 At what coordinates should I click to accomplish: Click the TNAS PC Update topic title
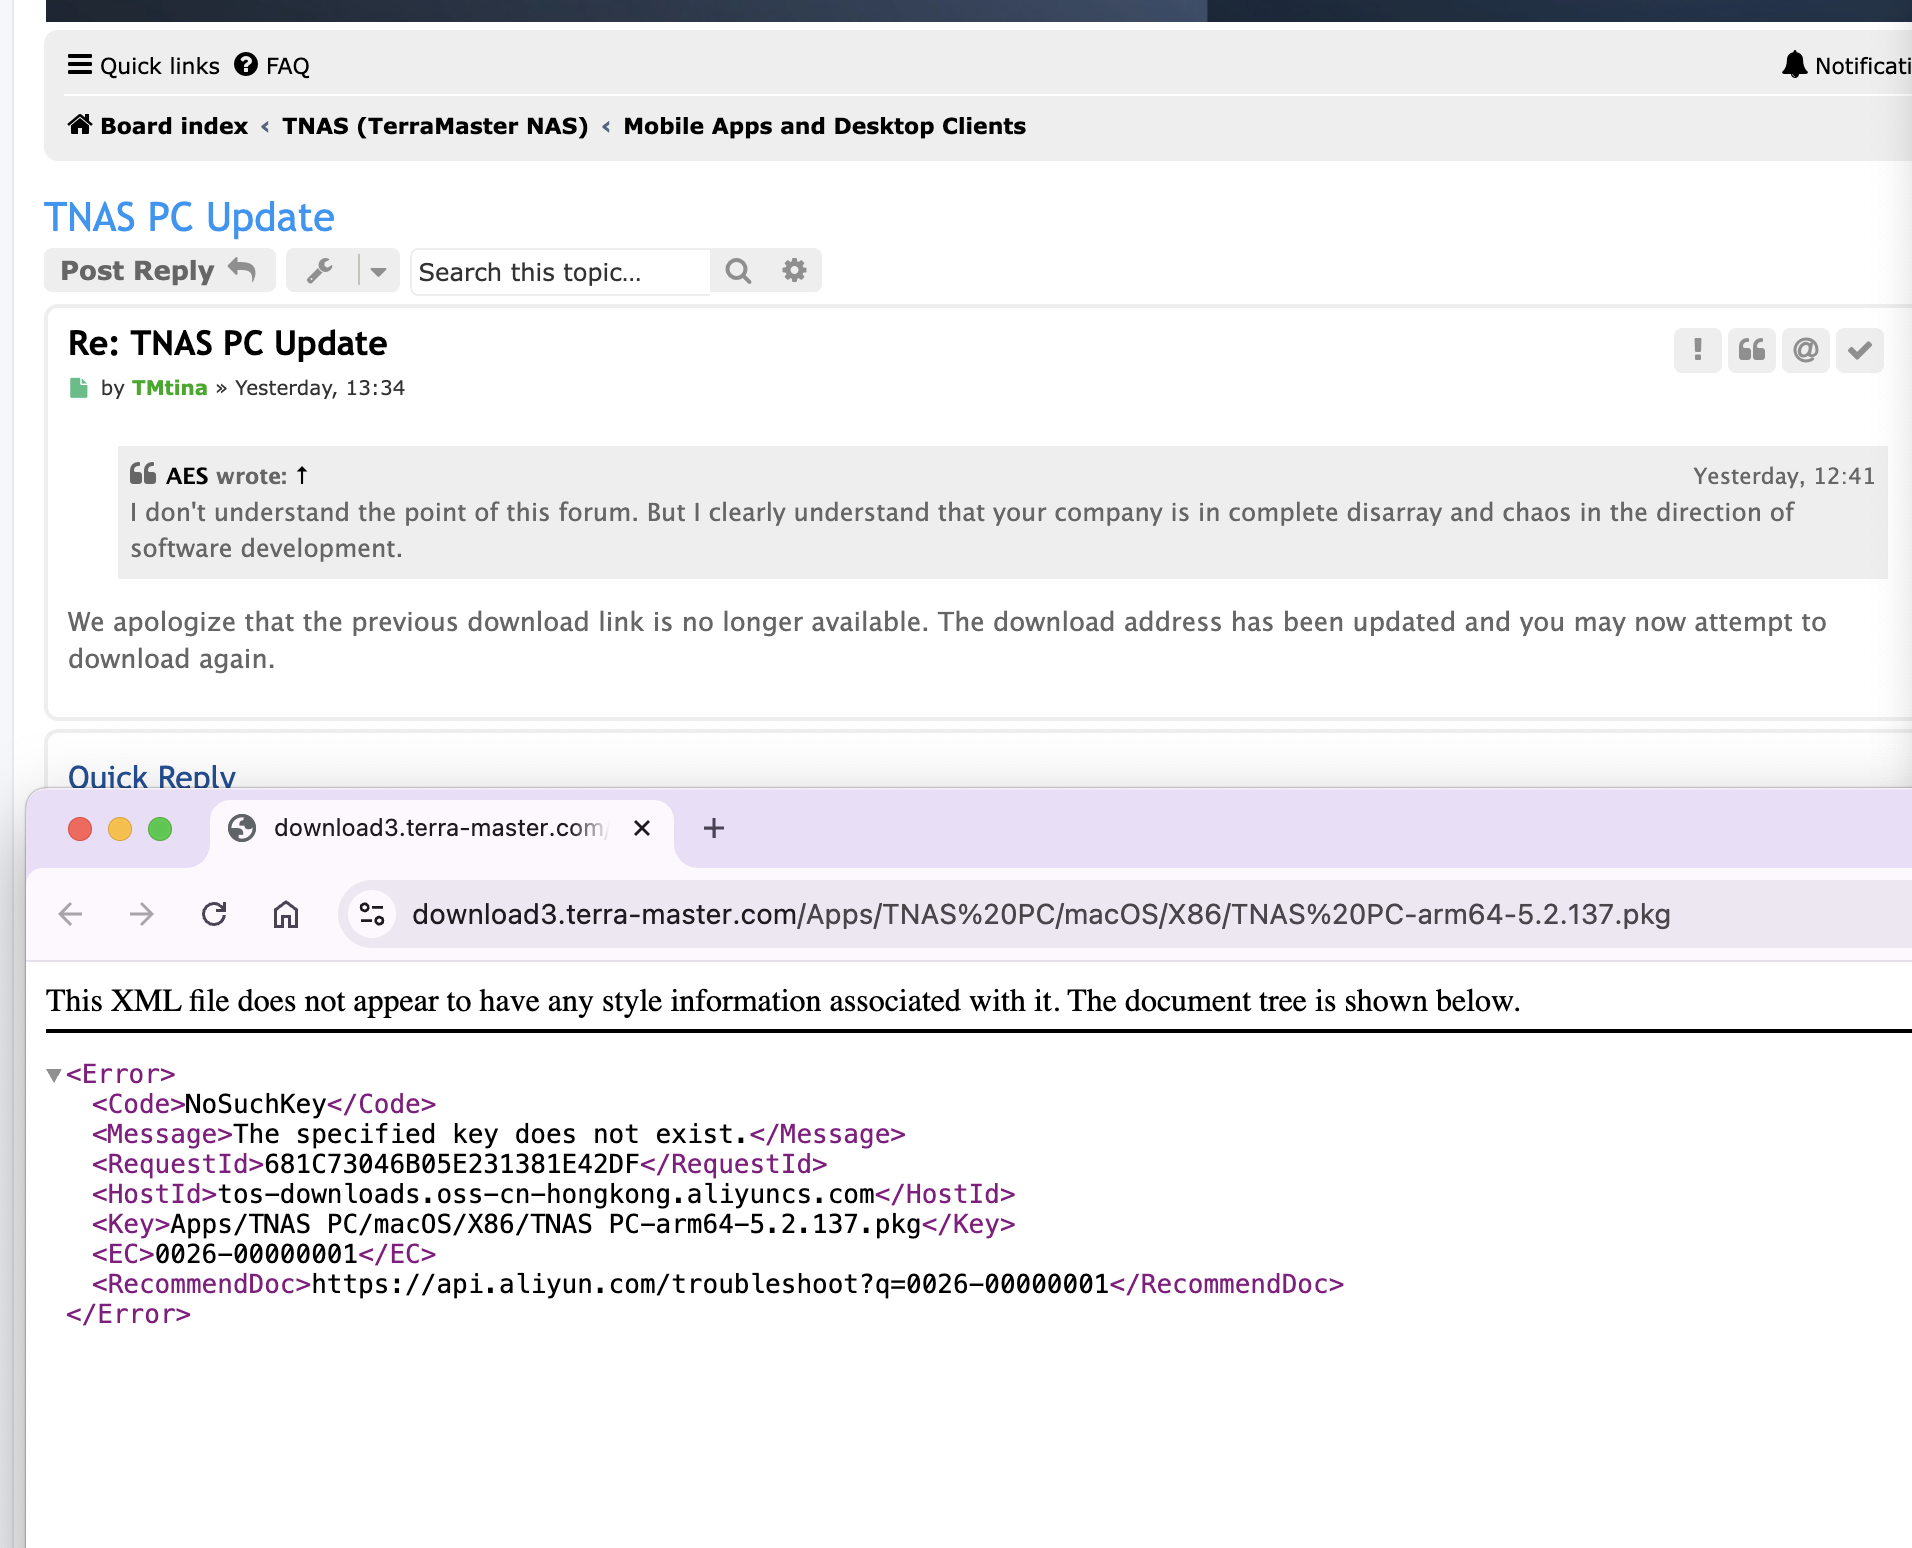(189, 217)
